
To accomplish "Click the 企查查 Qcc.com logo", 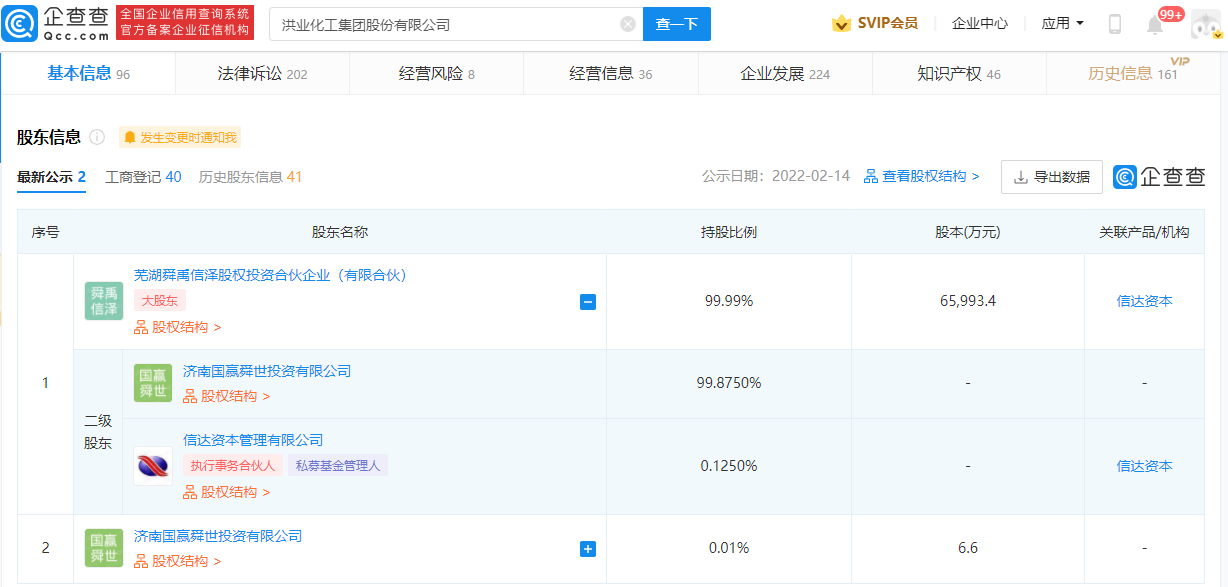I will point(56,23).
